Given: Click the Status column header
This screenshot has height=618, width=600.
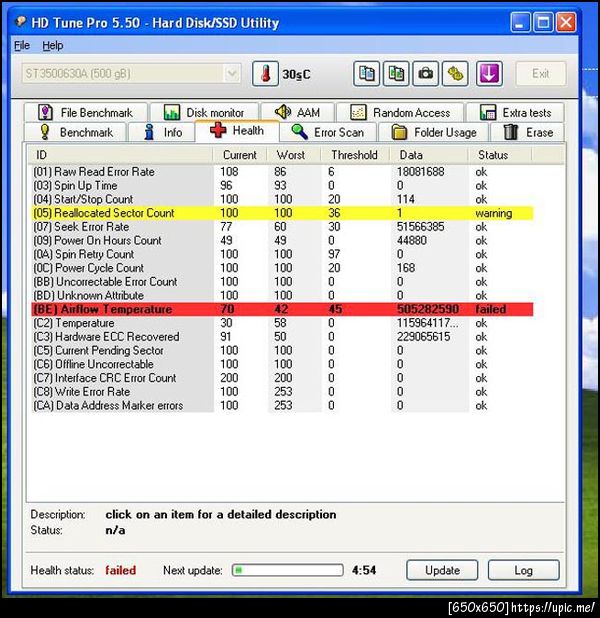Looking at the screenshot, I should tap(500, 155).
